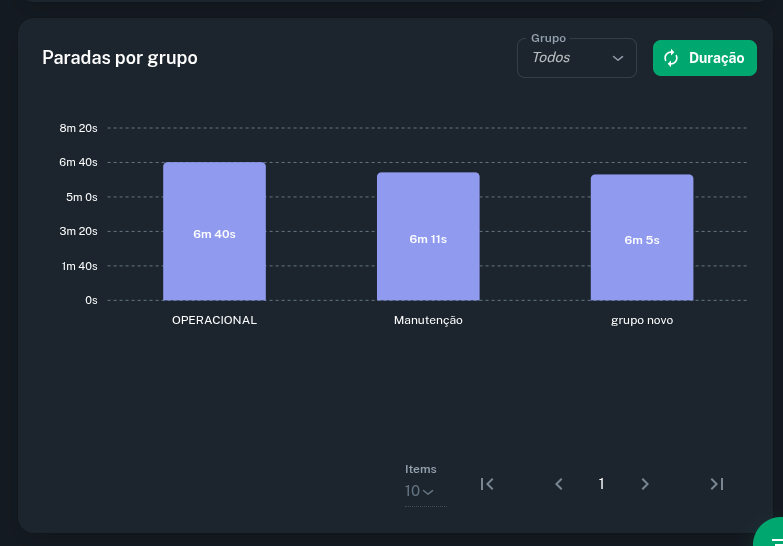Advance to the next page arrow
The width and height of the screenshot is (783, 546).
click(x=645, y=484)
